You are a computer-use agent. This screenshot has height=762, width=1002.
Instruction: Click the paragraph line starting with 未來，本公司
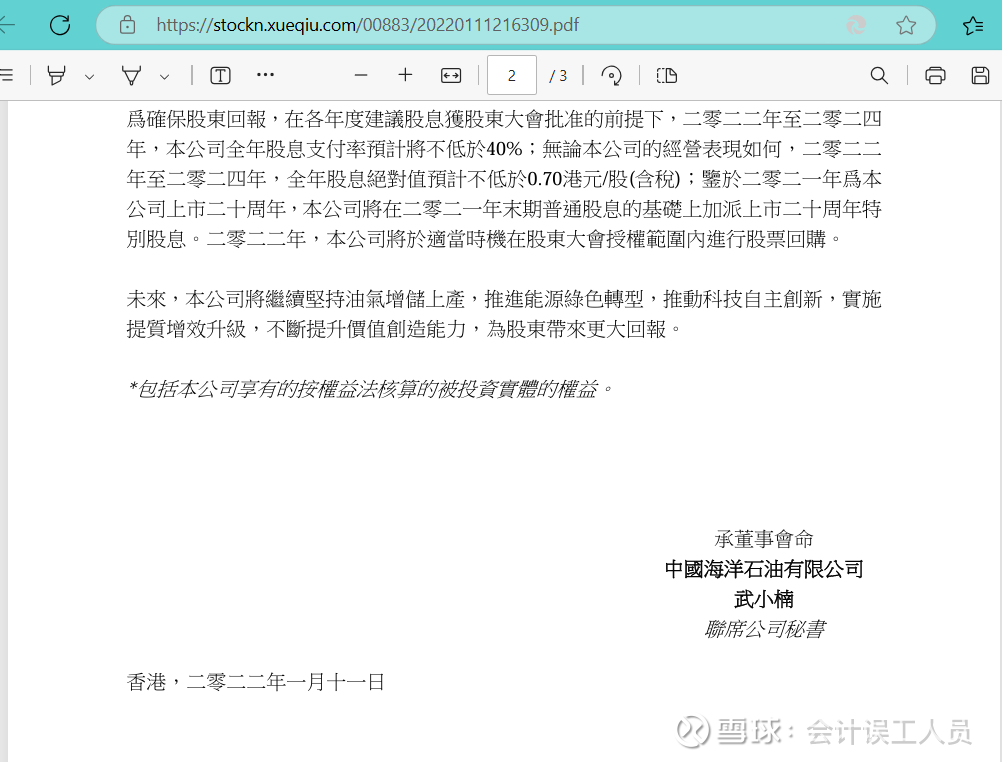[x=504, y=299]
